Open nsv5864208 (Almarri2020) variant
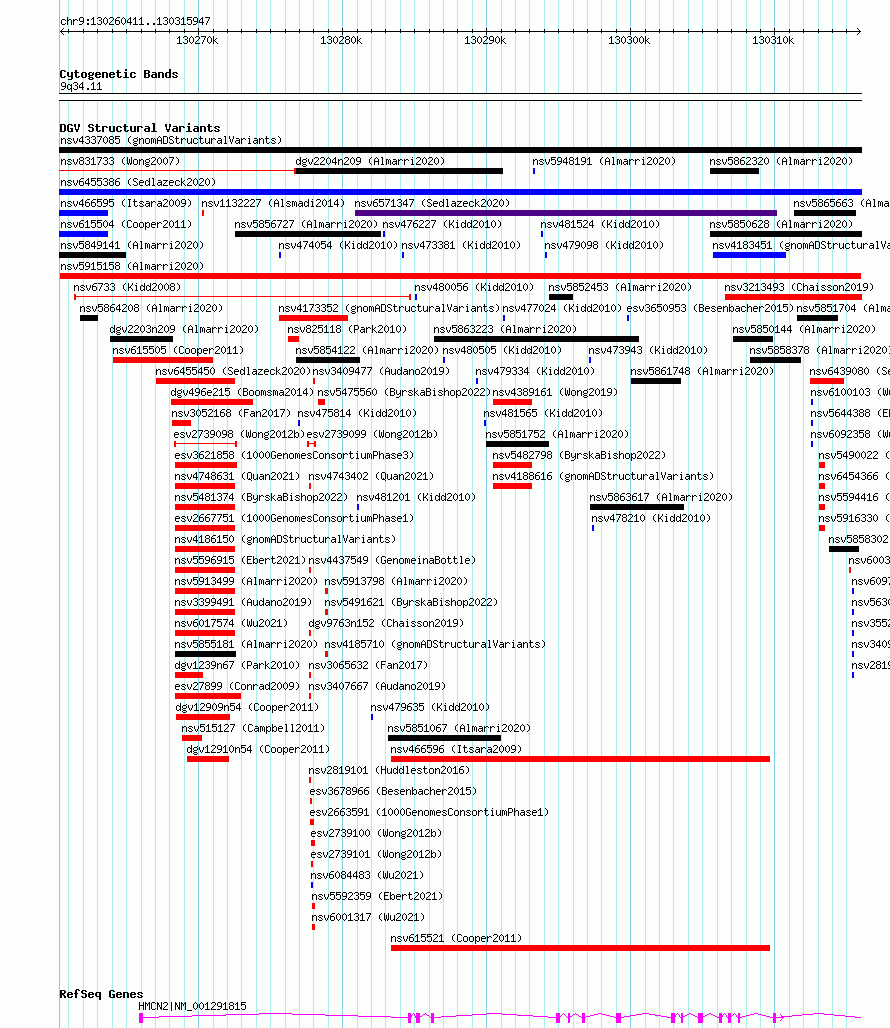Image resolution: width=890 pixels, height=1028 pixels. click(x=151, y=308)
